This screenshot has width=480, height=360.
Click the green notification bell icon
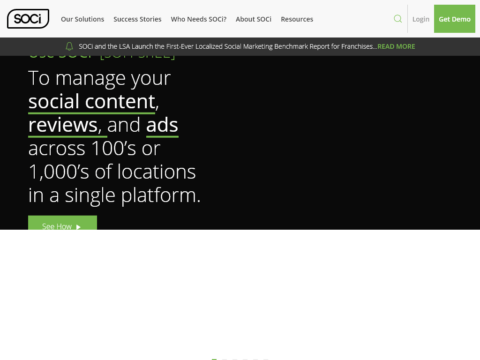(69, 46)
